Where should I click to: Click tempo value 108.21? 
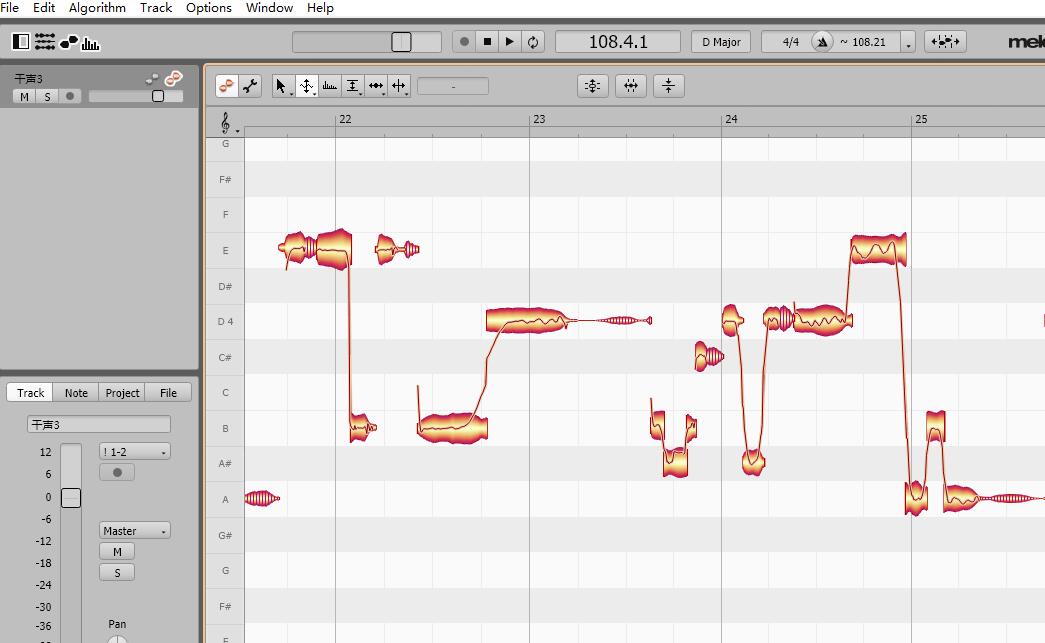[x=868, y=42]
